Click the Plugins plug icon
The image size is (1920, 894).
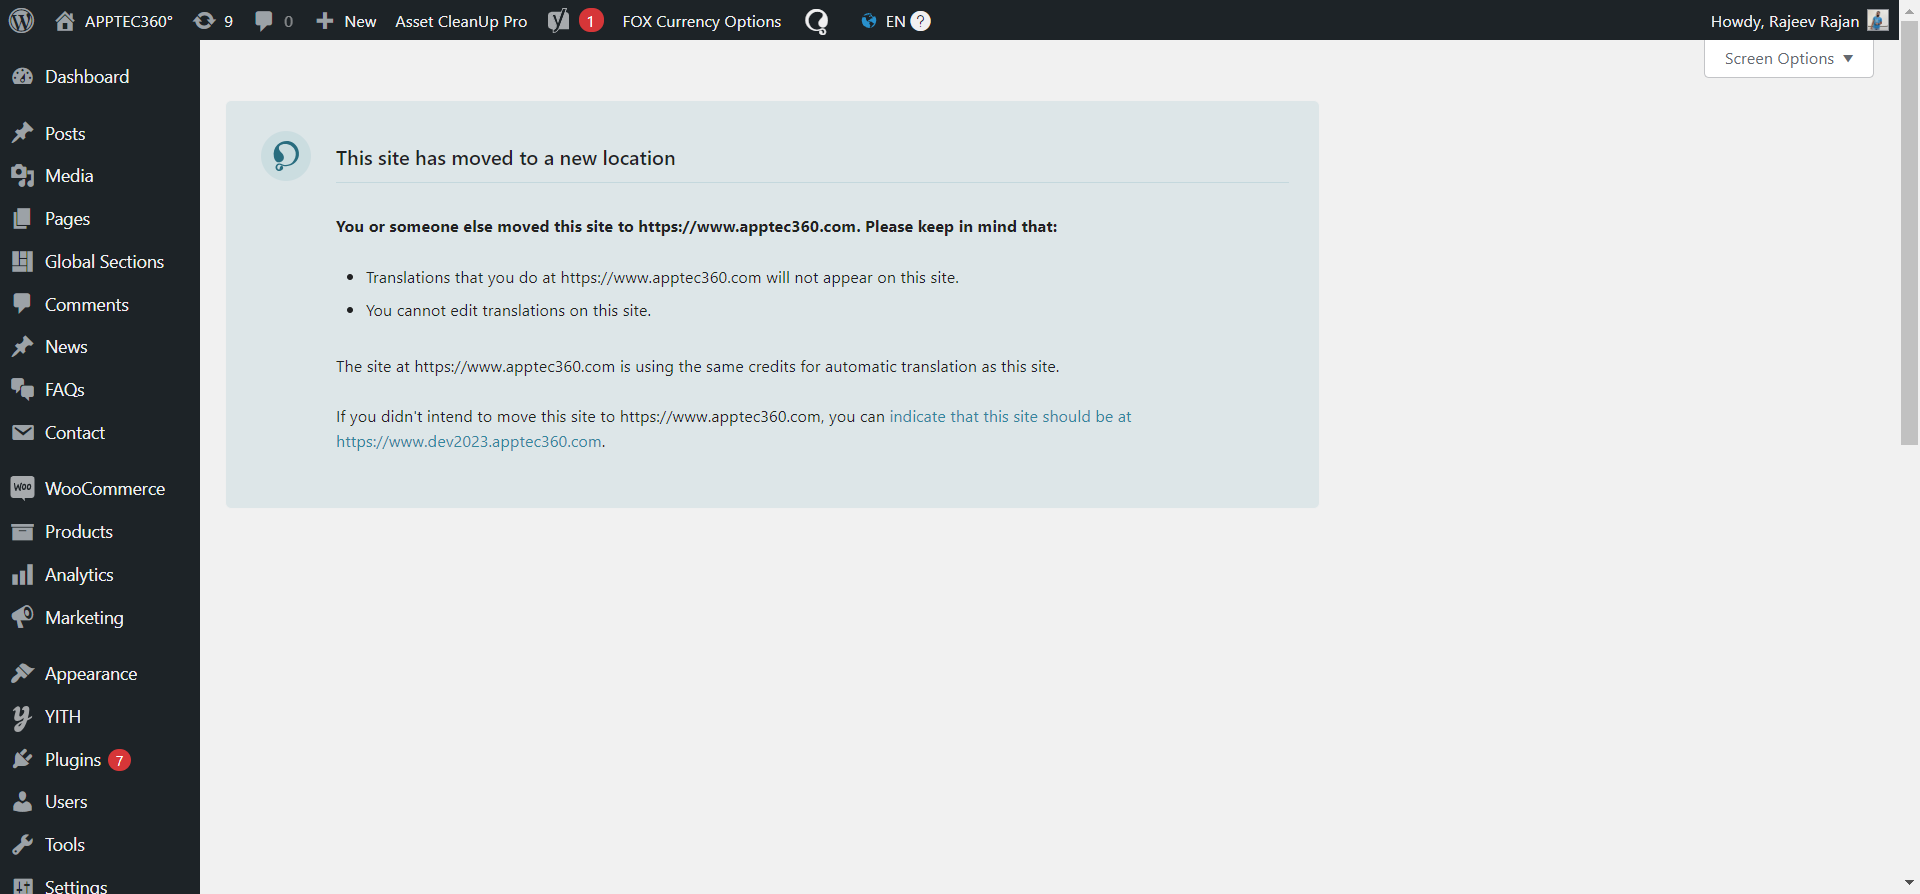tap(23, 760)
